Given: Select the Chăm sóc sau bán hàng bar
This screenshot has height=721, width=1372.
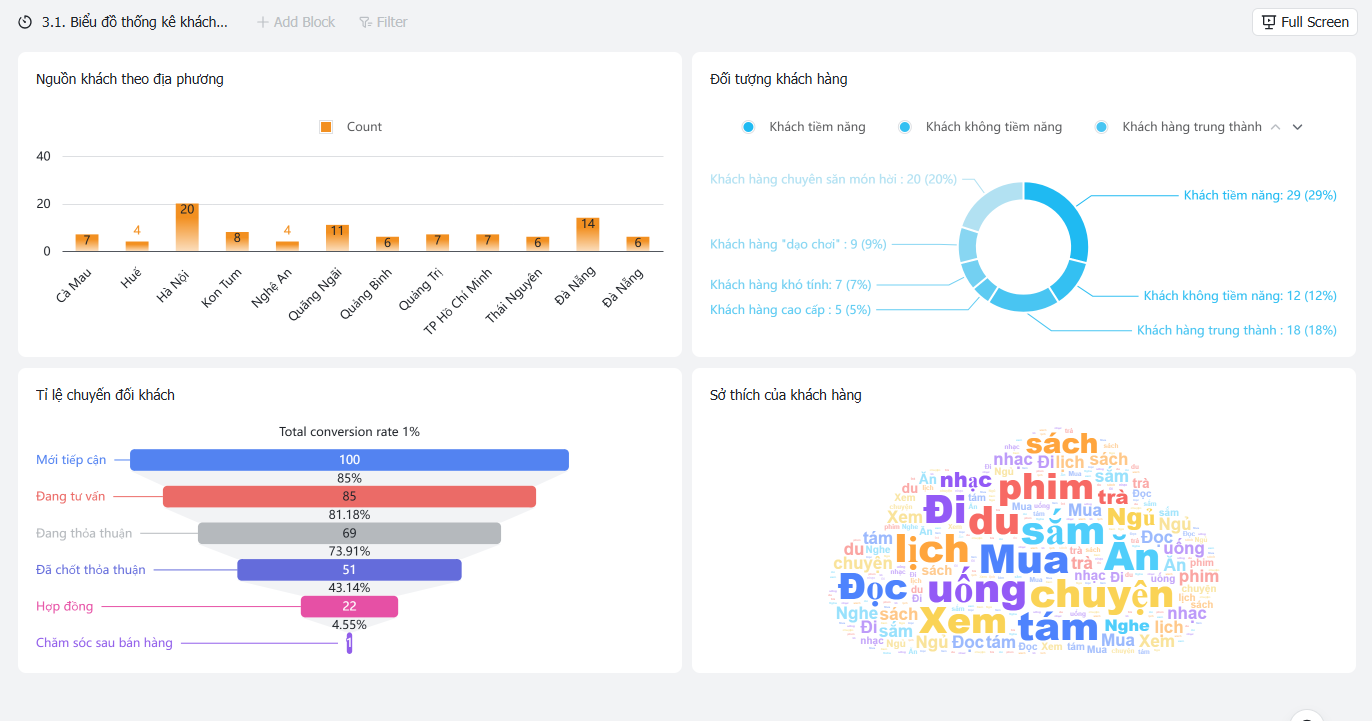Looking at the screenshot, I should (x=349, y=643).
